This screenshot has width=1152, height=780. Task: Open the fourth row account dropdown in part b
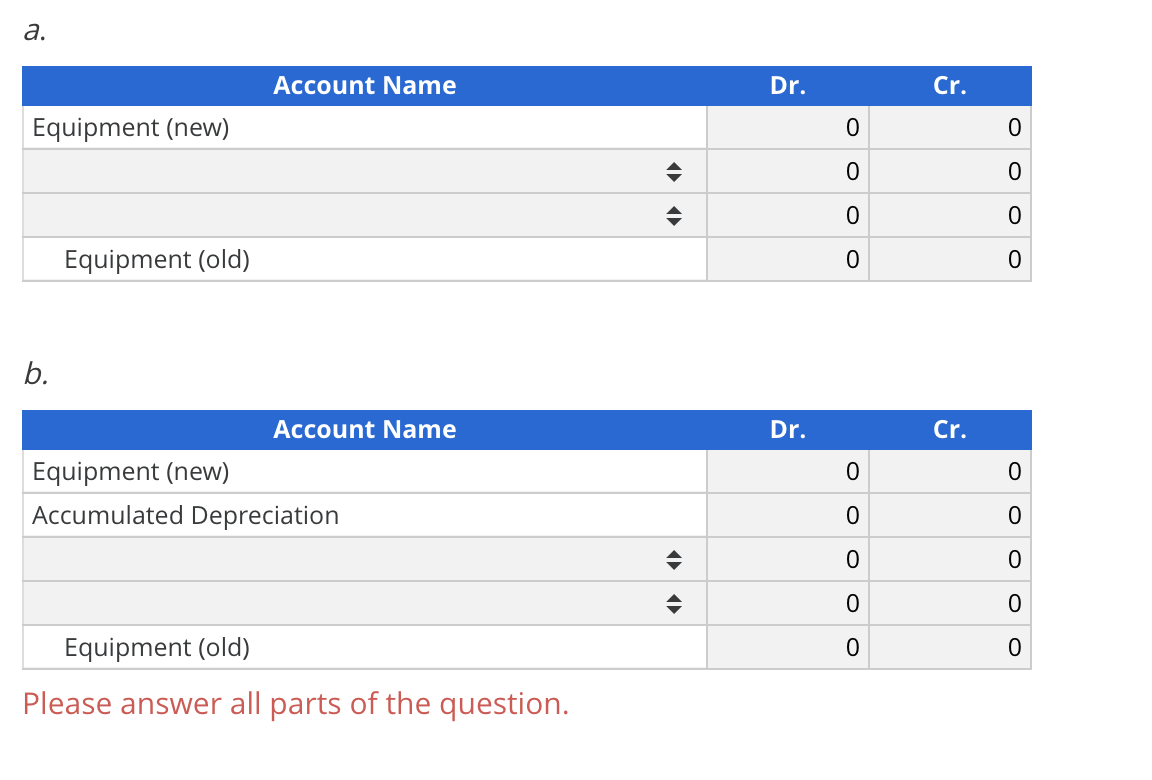(x=675, y=603)
